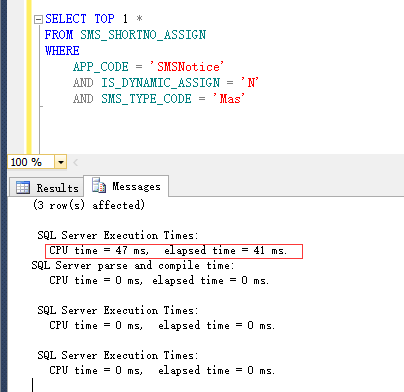Click 'SQL Server parse and compile time:' line
Viewport: 404px width, 392px height.
coord(133,265)
